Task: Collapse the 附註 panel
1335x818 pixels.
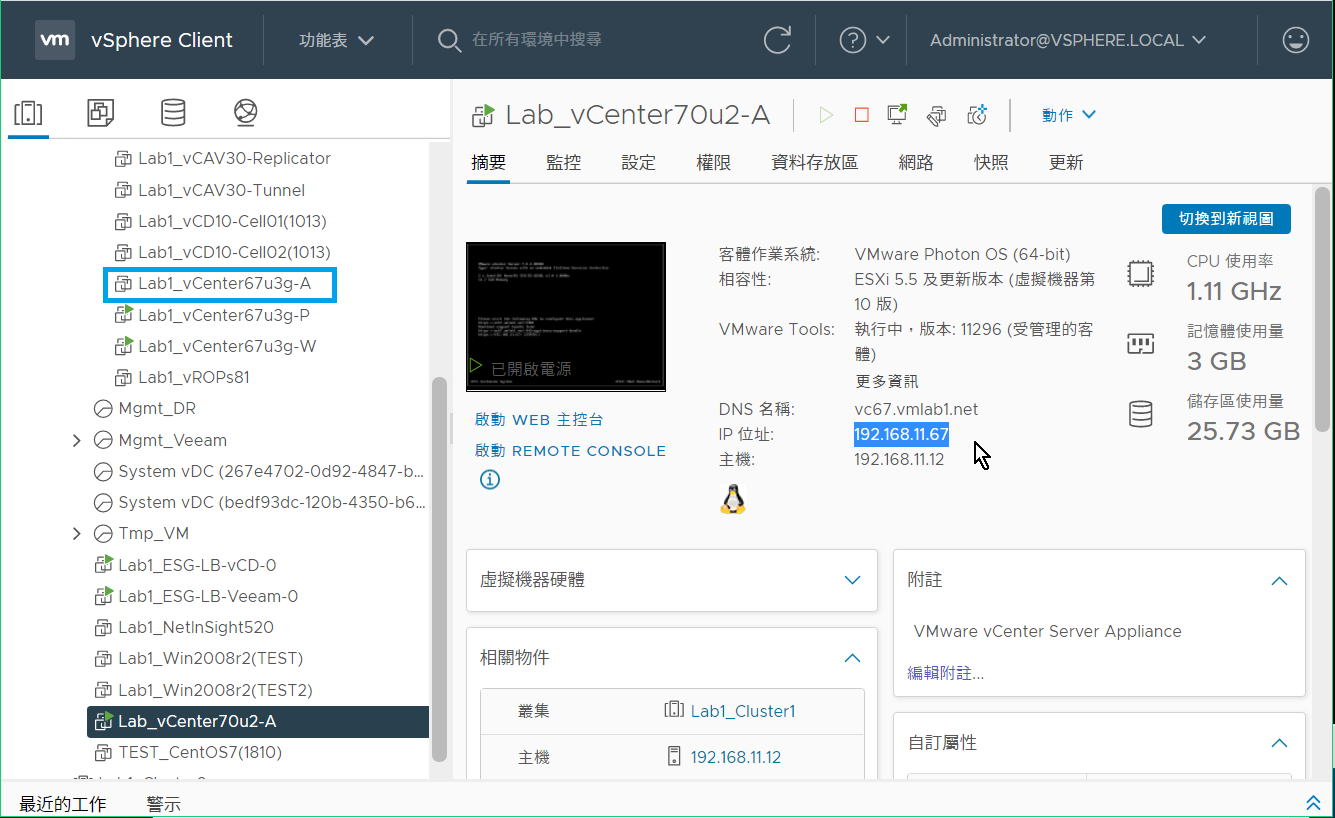Action: click(1279, 580)
